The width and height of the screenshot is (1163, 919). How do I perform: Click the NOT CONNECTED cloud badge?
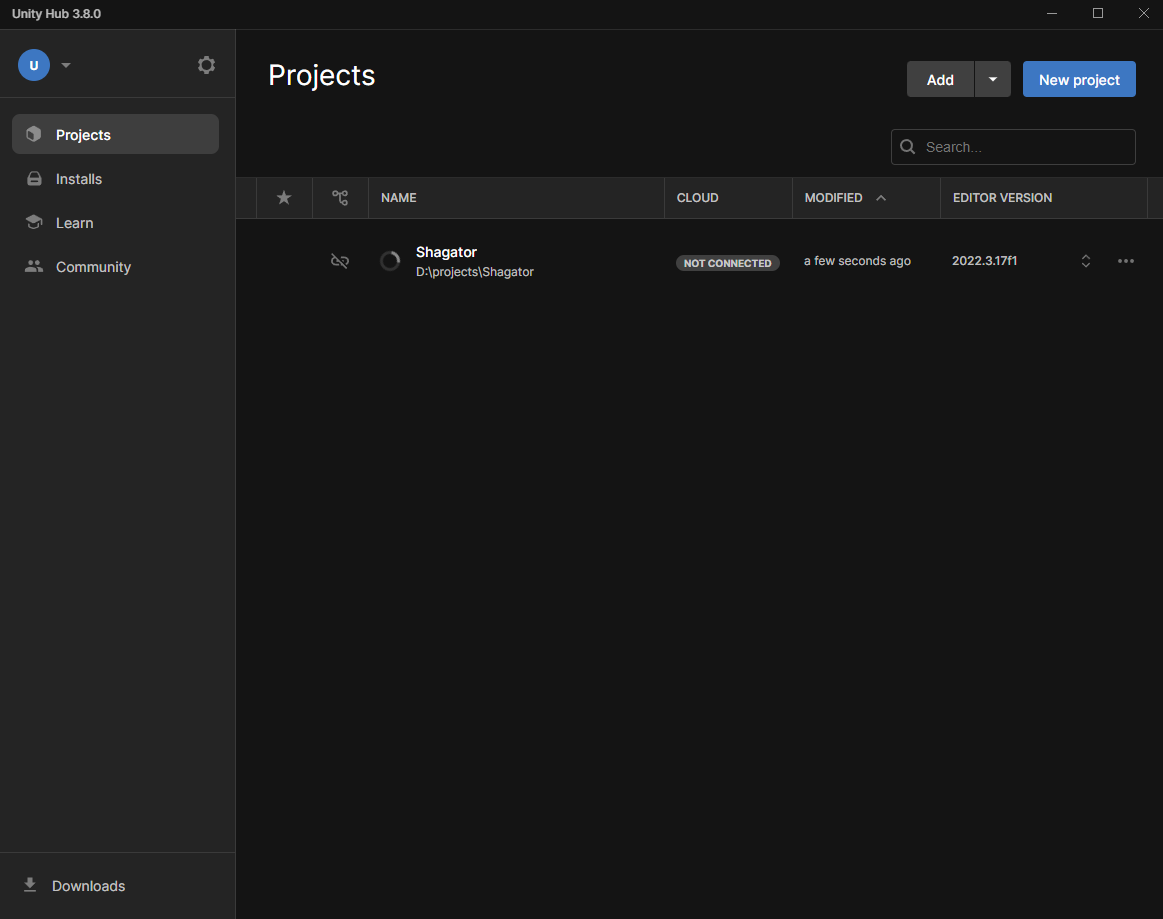tap(727, 263)
